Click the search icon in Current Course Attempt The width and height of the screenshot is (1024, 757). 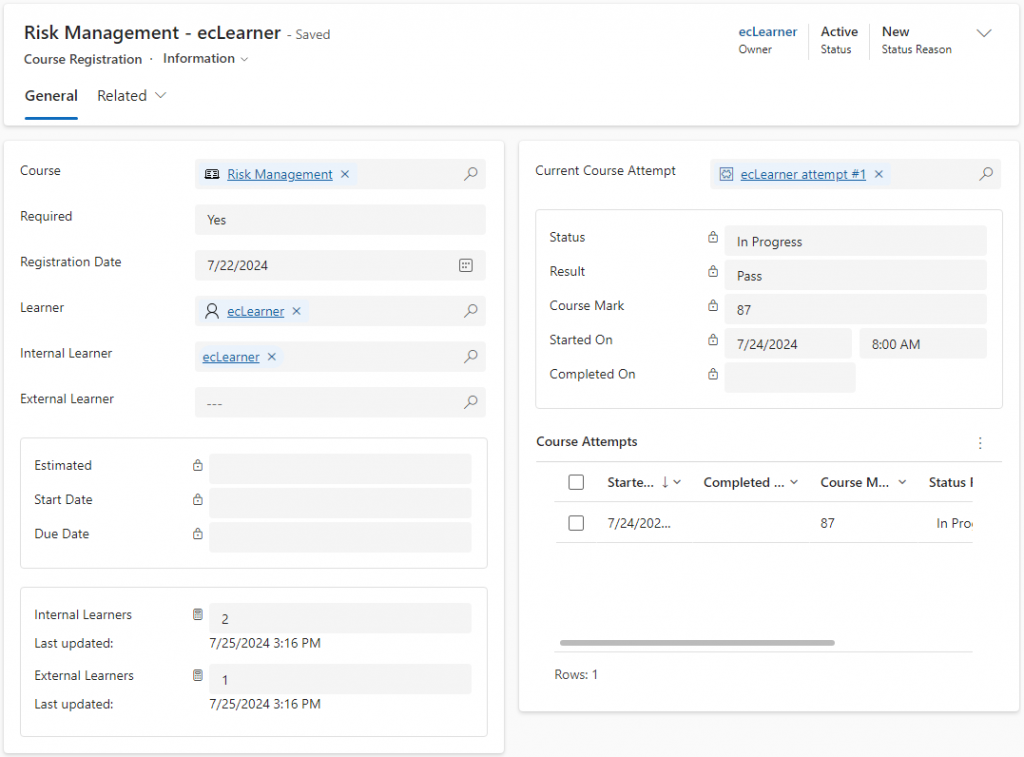[x=985, y=174]
